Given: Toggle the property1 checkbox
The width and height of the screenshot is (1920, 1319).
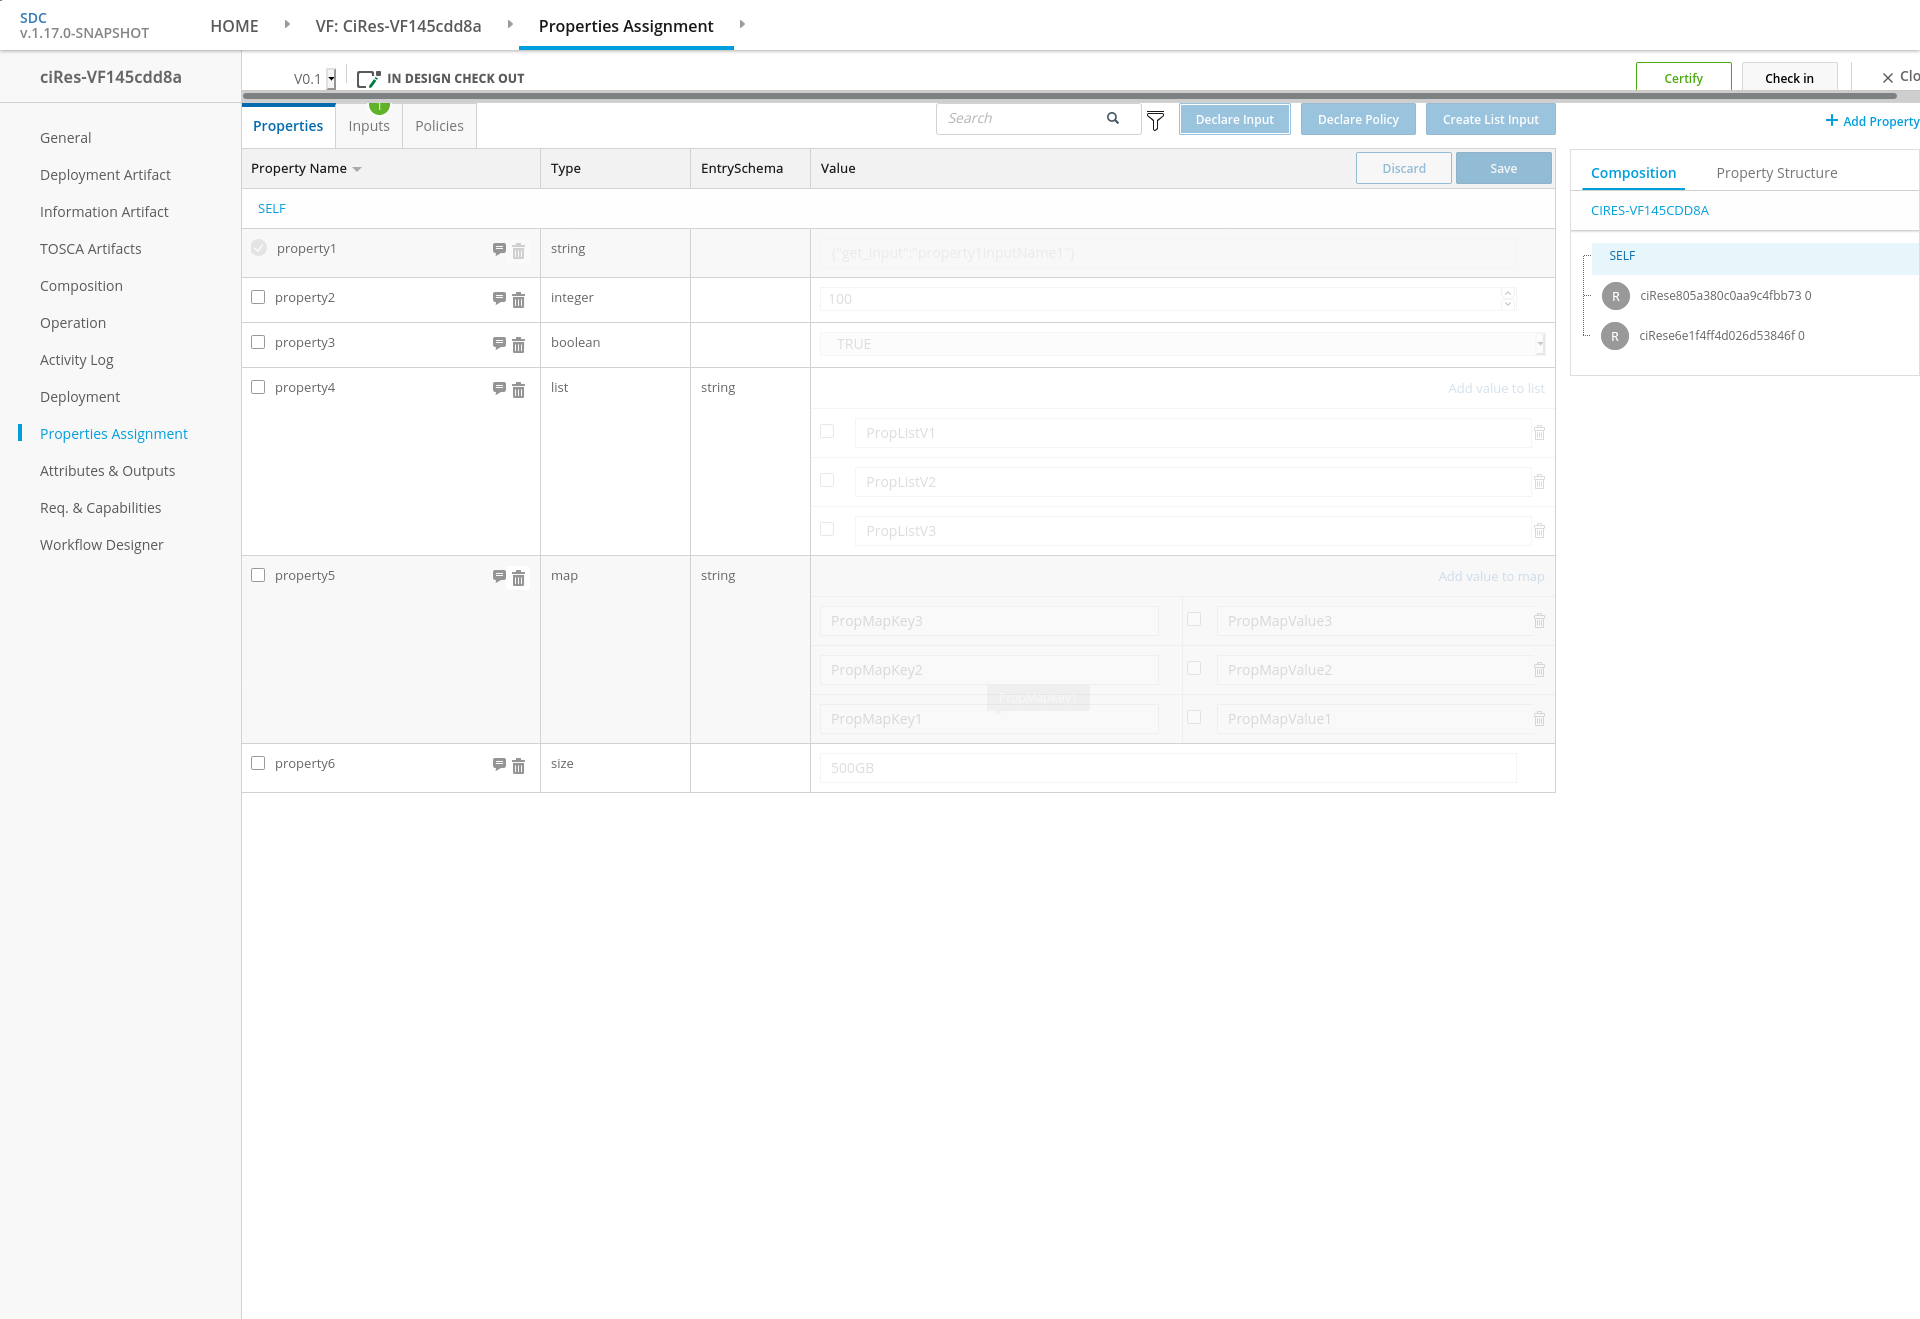Looking at the screenshot, I should [x=259, y=248].
